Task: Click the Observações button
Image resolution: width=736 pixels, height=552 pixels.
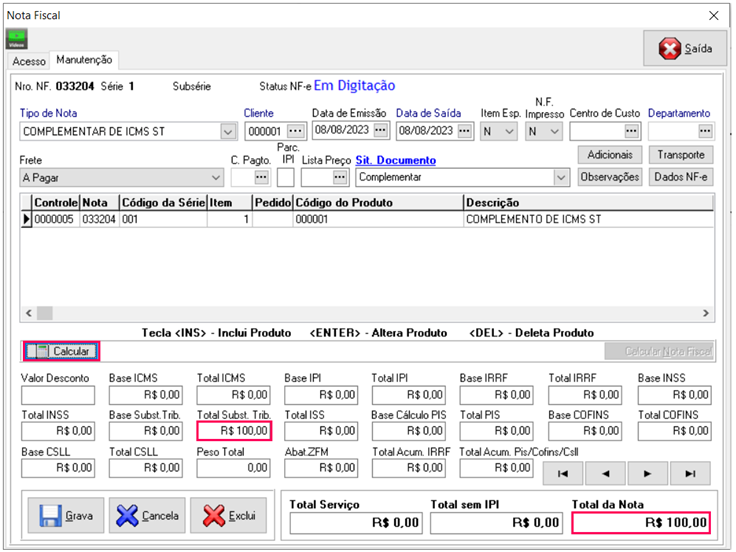Action: click(610, 177)
